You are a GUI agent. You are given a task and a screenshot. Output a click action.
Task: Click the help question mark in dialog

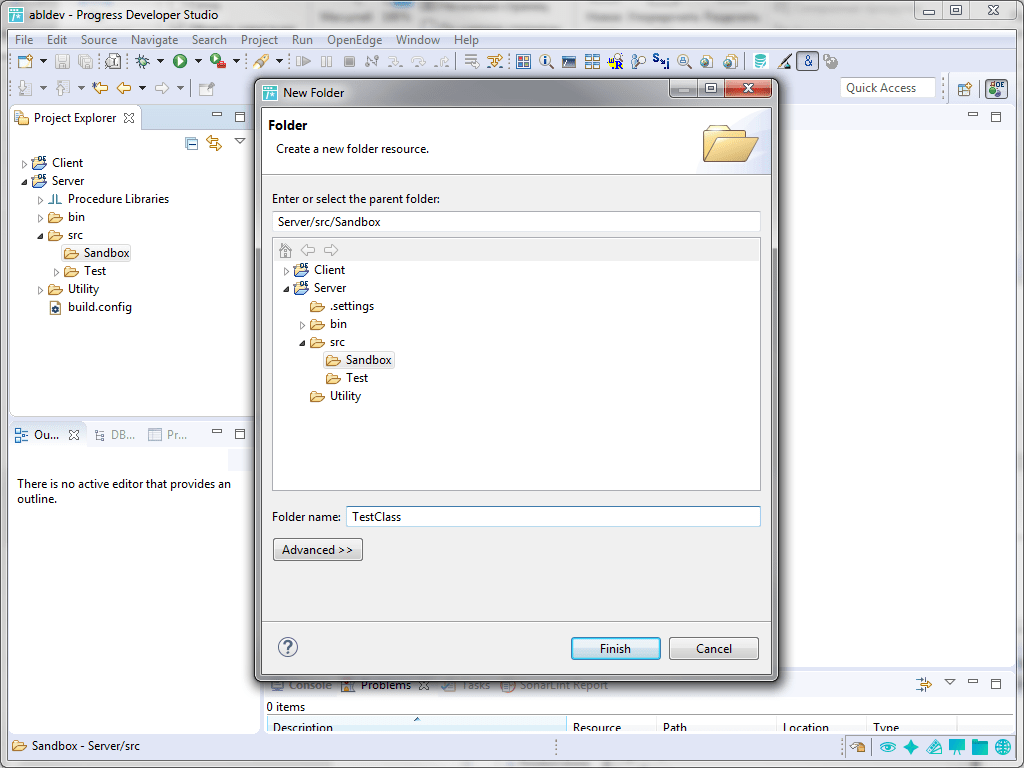pos(288,647)
